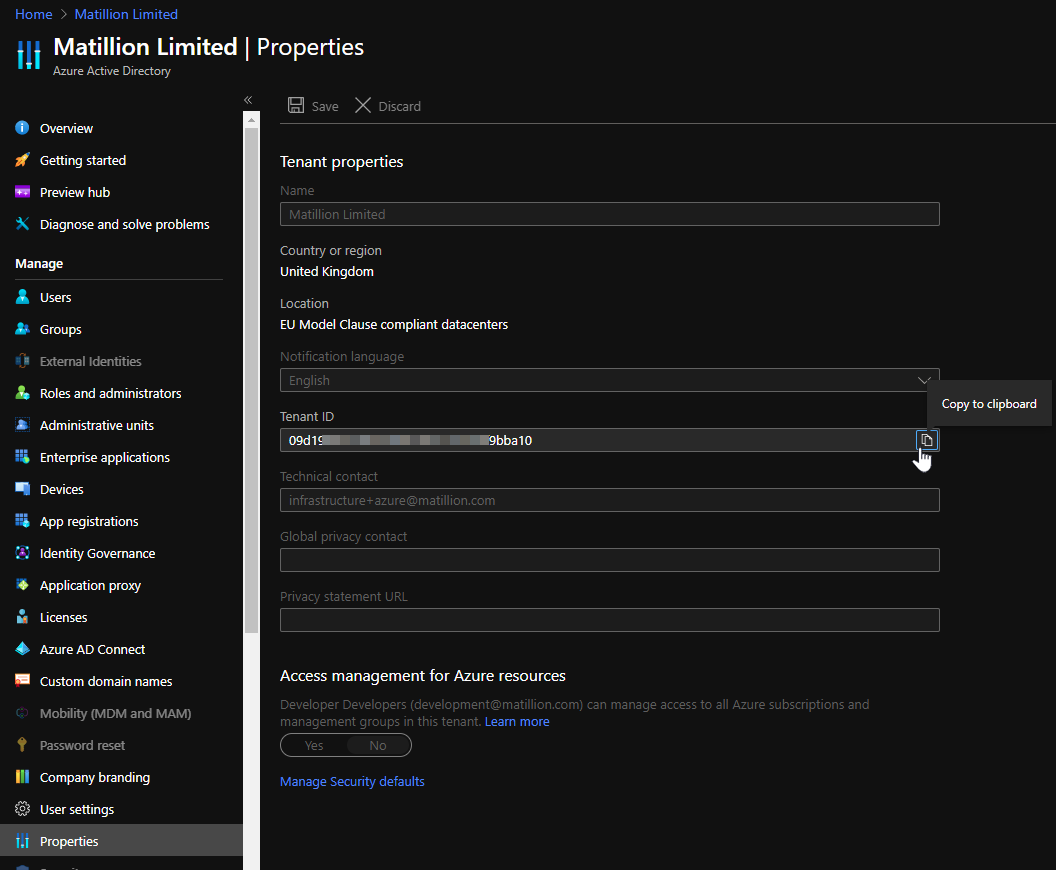Click the Groups people icon
Image resolution: width=1056 pixels, height=870 pixels.
[22, 329]
